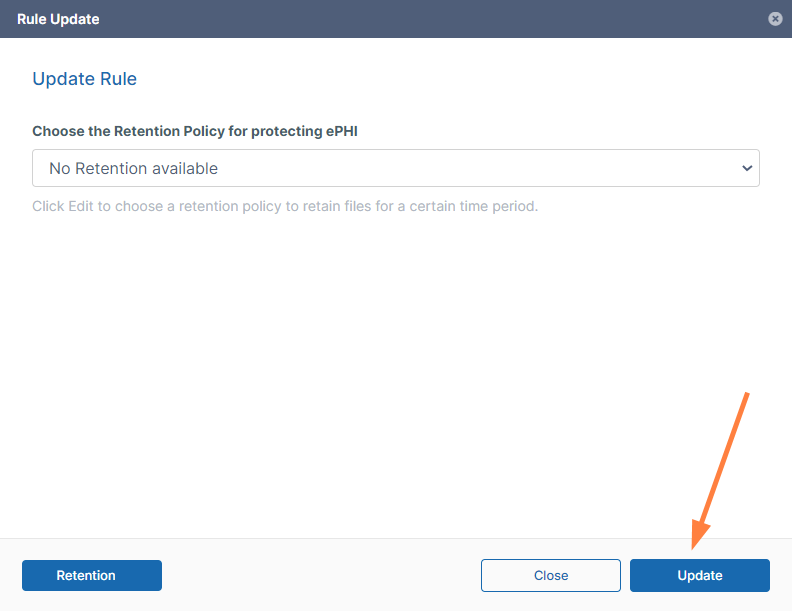This screenshot has height=611, width=792.
Task: Click the helper text about retaining files
Action: pyautogui.click(x=285, y=207)
